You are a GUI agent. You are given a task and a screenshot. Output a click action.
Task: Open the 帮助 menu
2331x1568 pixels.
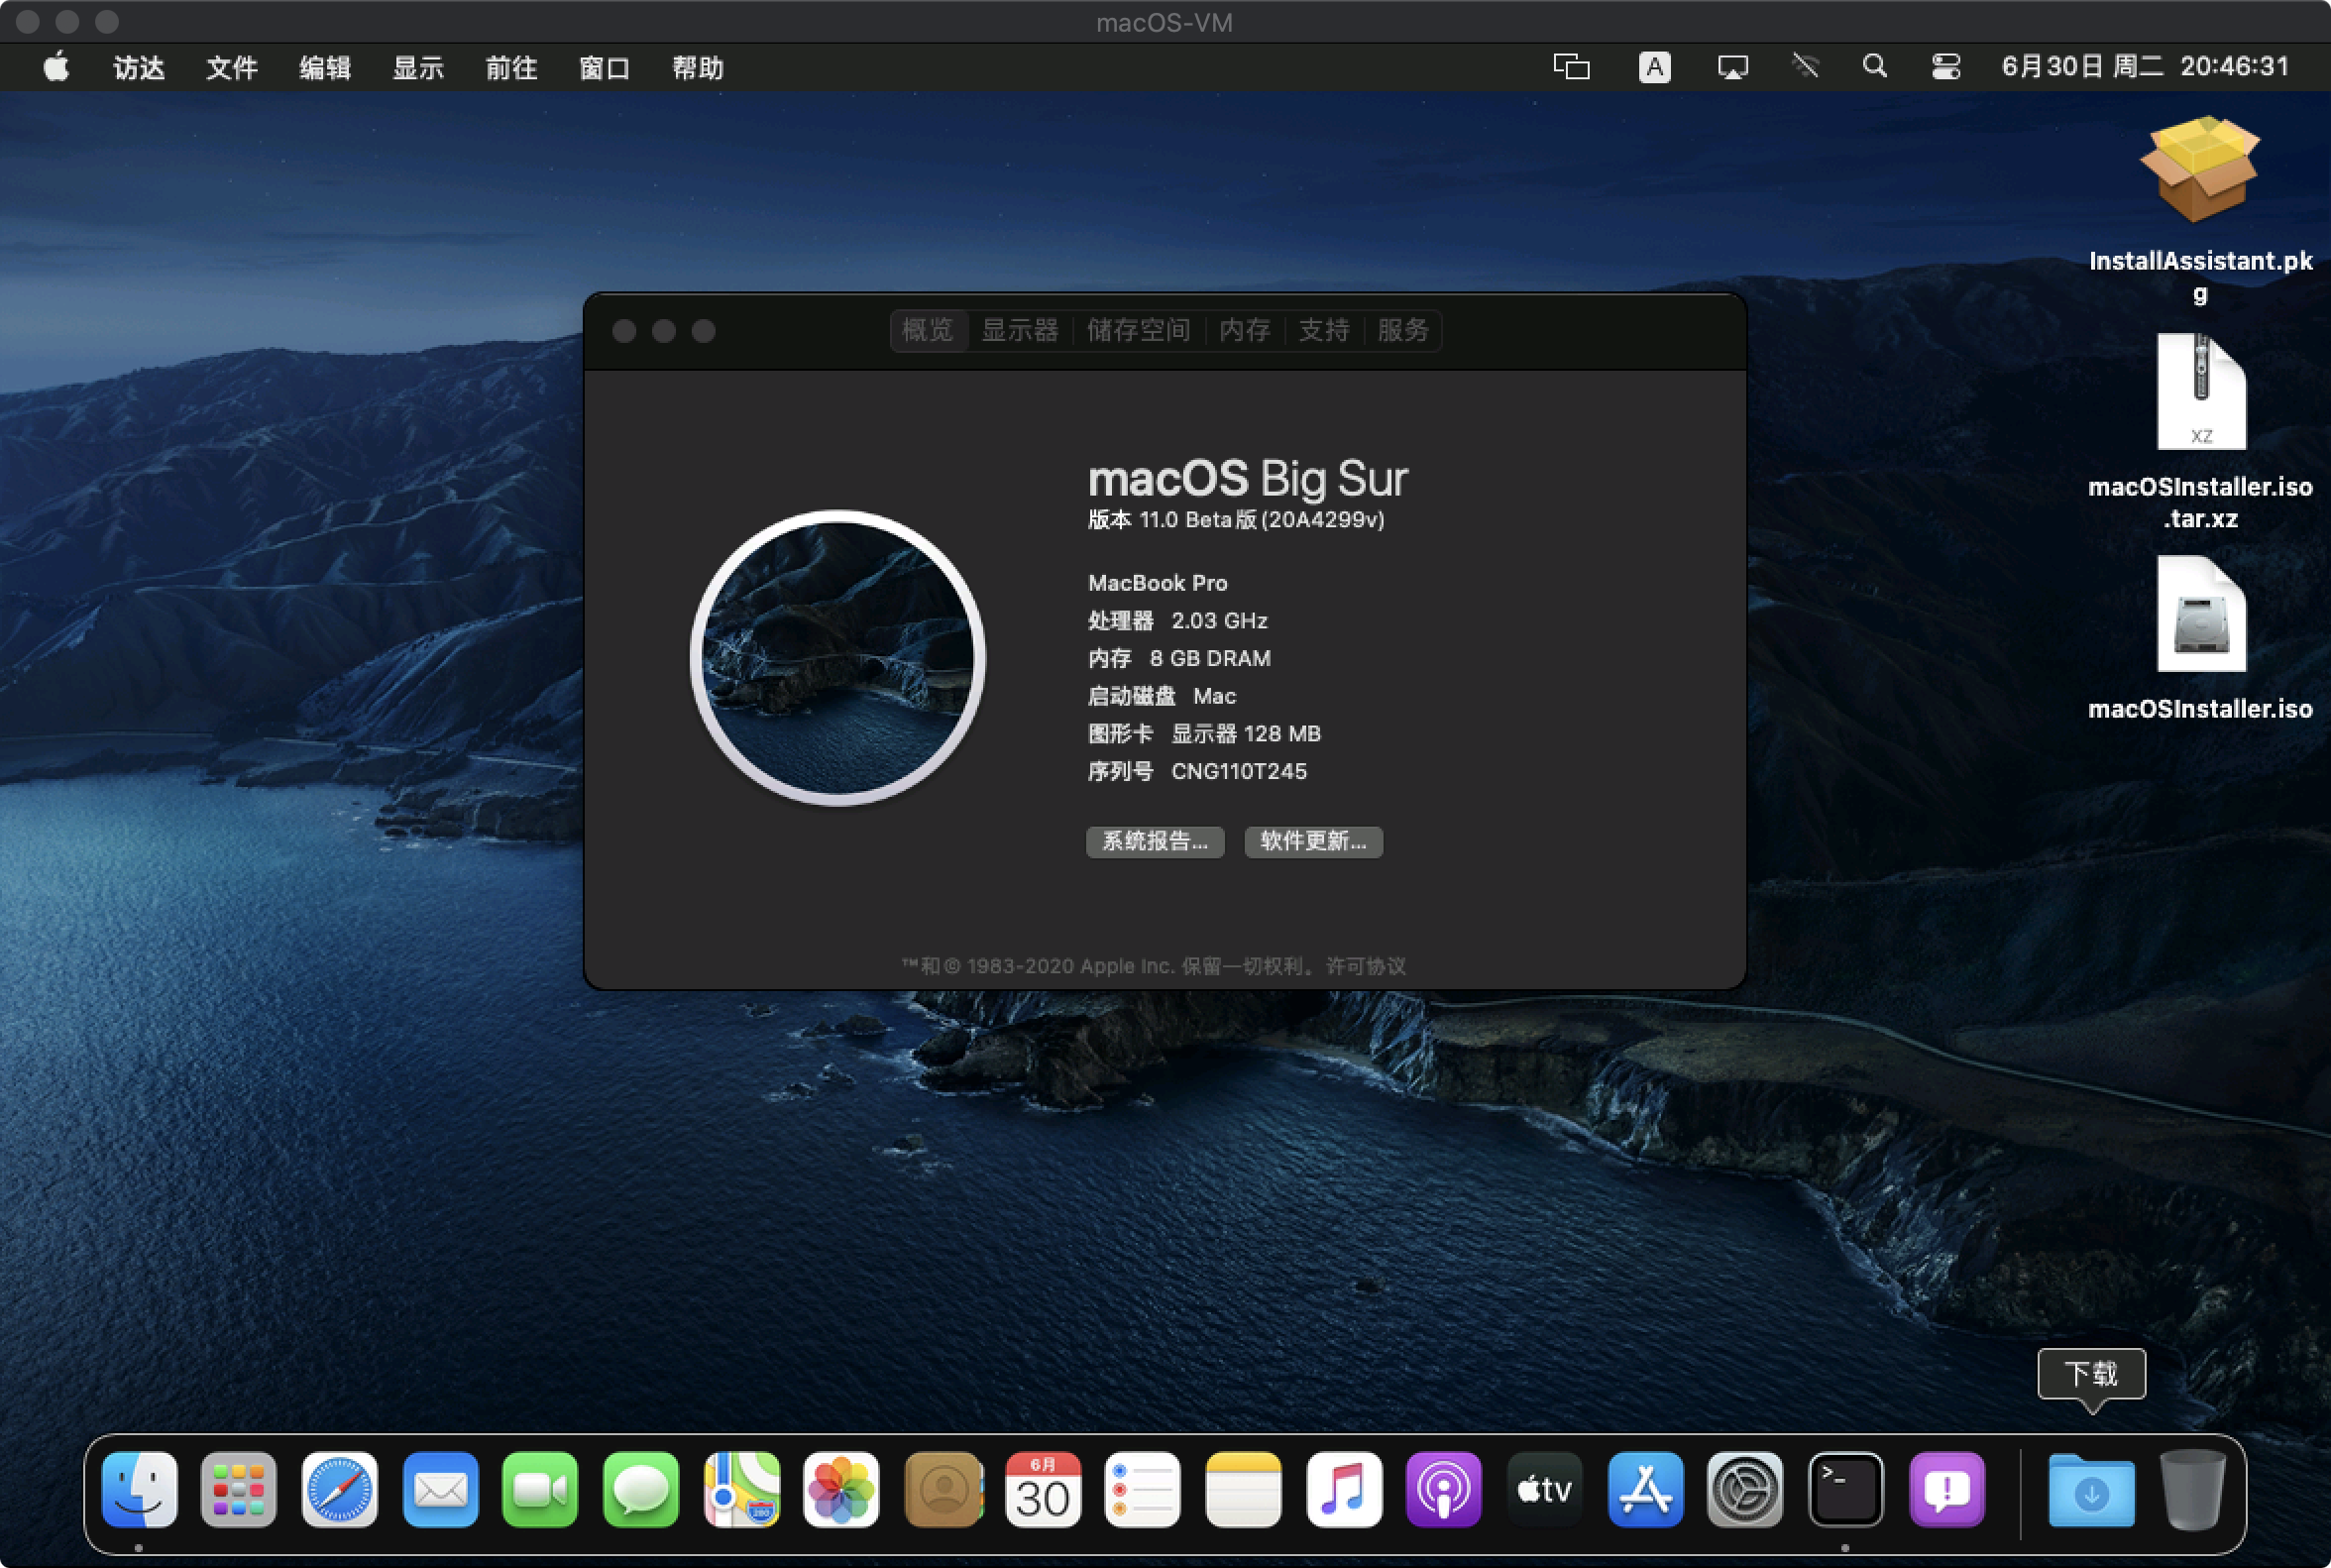click(x=697, y=67)
